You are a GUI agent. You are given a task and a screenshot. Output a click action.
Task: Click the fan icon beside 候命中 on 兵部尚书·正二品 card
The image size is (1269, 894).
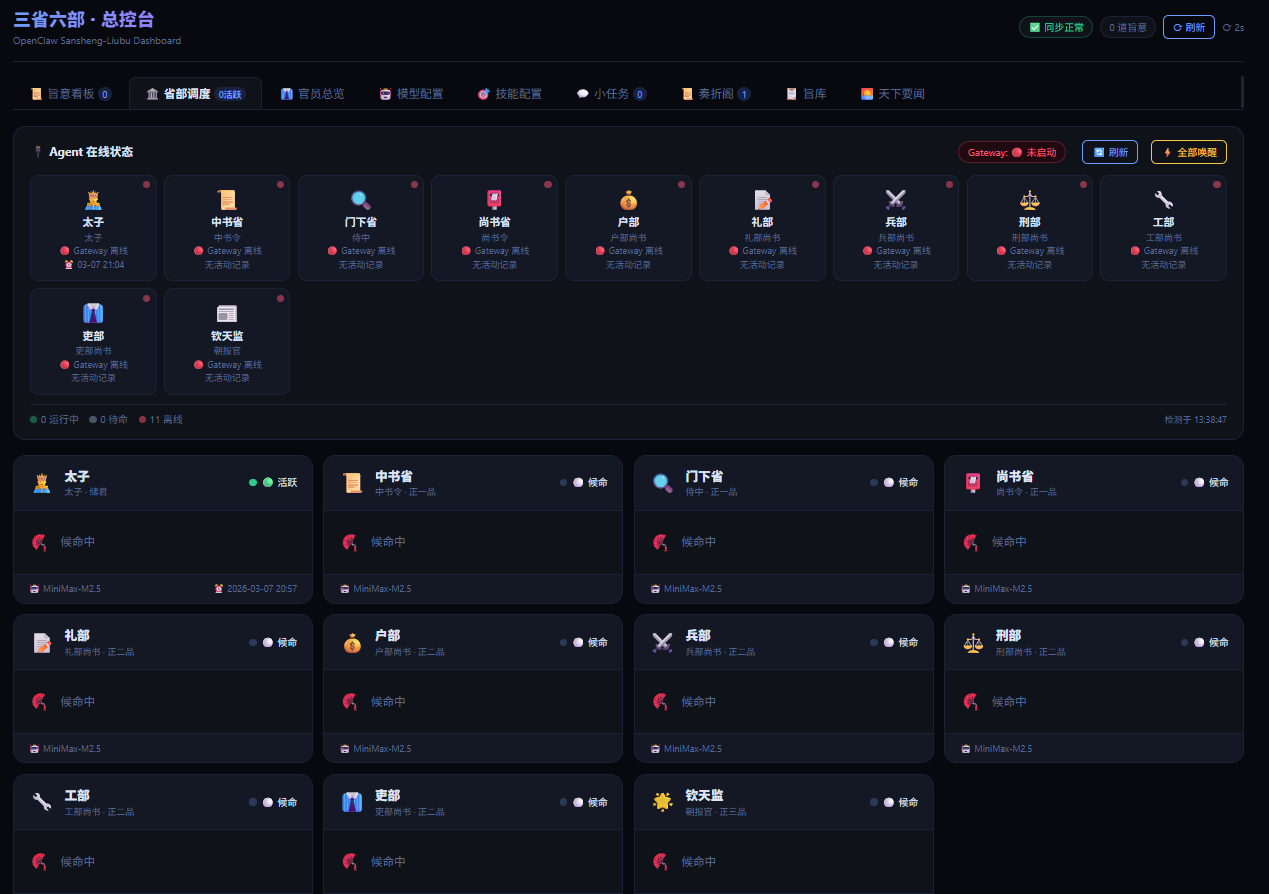661,702
